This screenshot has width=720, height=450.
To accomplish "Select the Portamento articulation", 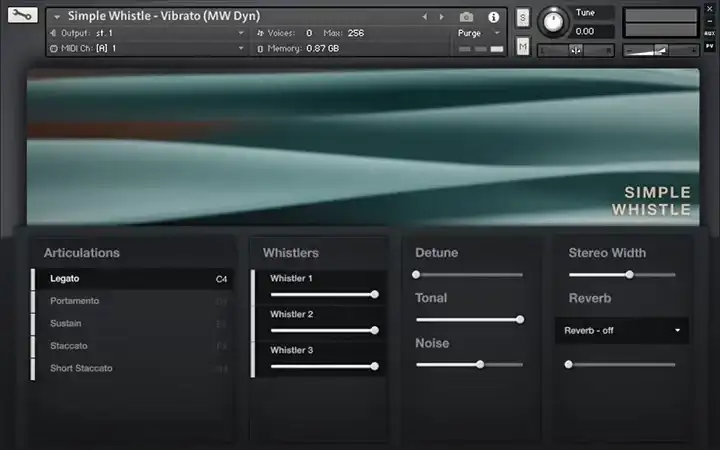I will tap(134, 301).
